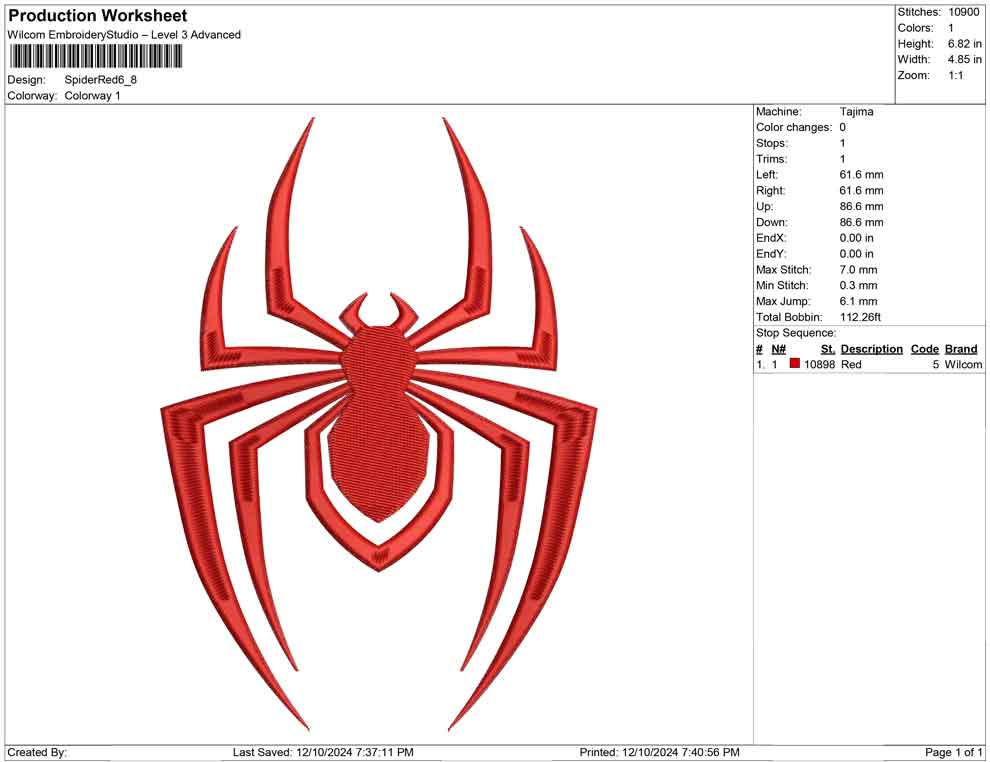Click the spider design preview image
Image resolution: width=990 pixels, height=762 pixels.
coord(378,424)
